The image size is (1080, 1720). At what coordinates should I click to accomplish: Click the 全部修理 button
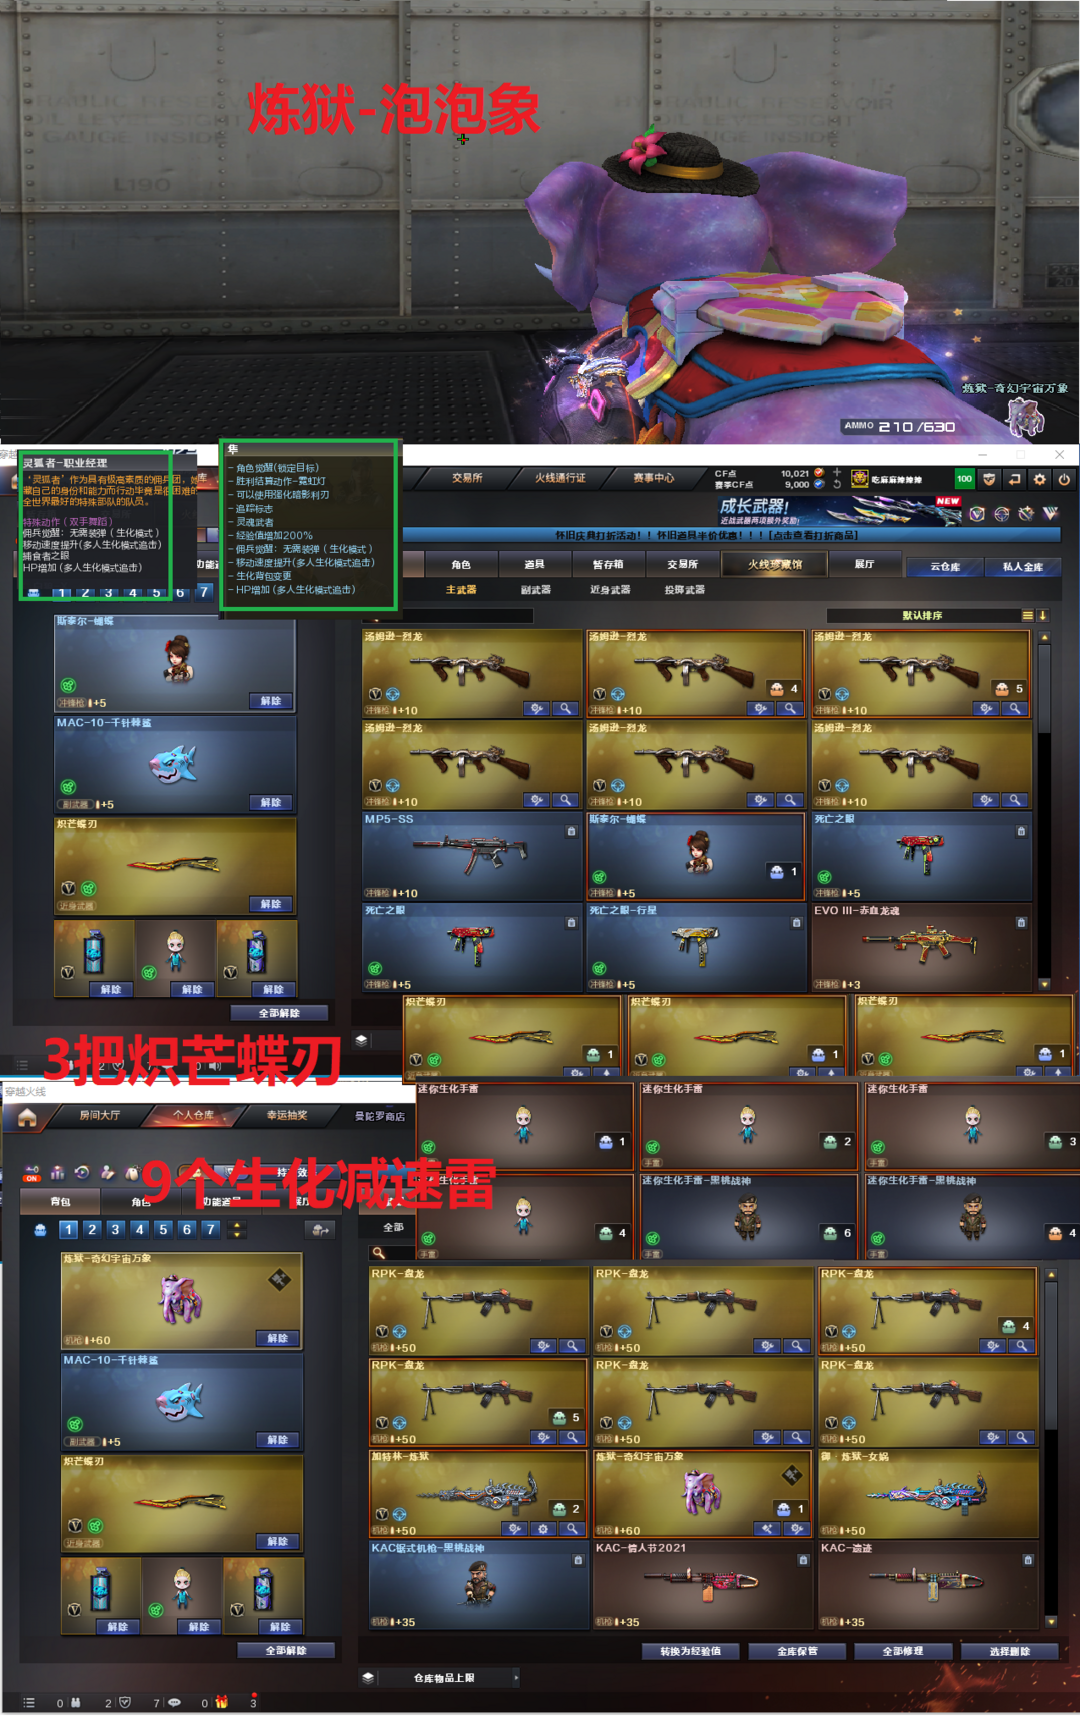click(x=903, y=1651)
